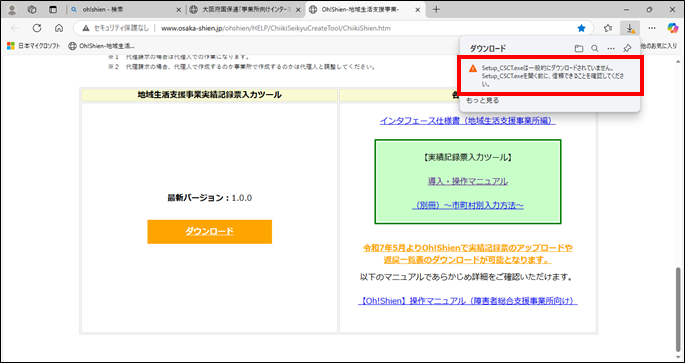Close the 大阪府国保連 tab
Screen dimensions: 685x363
(298, 10)
